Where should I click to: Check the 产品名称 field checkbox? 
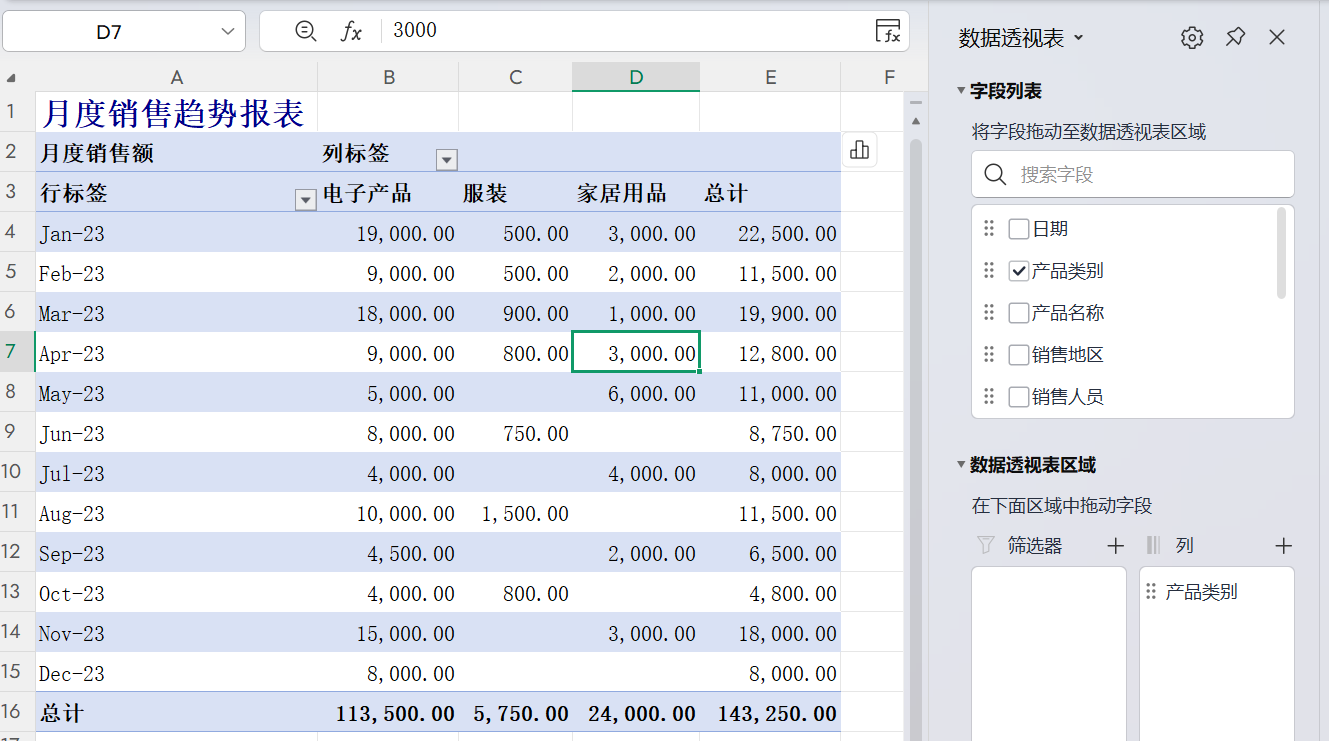point(1019,313)
